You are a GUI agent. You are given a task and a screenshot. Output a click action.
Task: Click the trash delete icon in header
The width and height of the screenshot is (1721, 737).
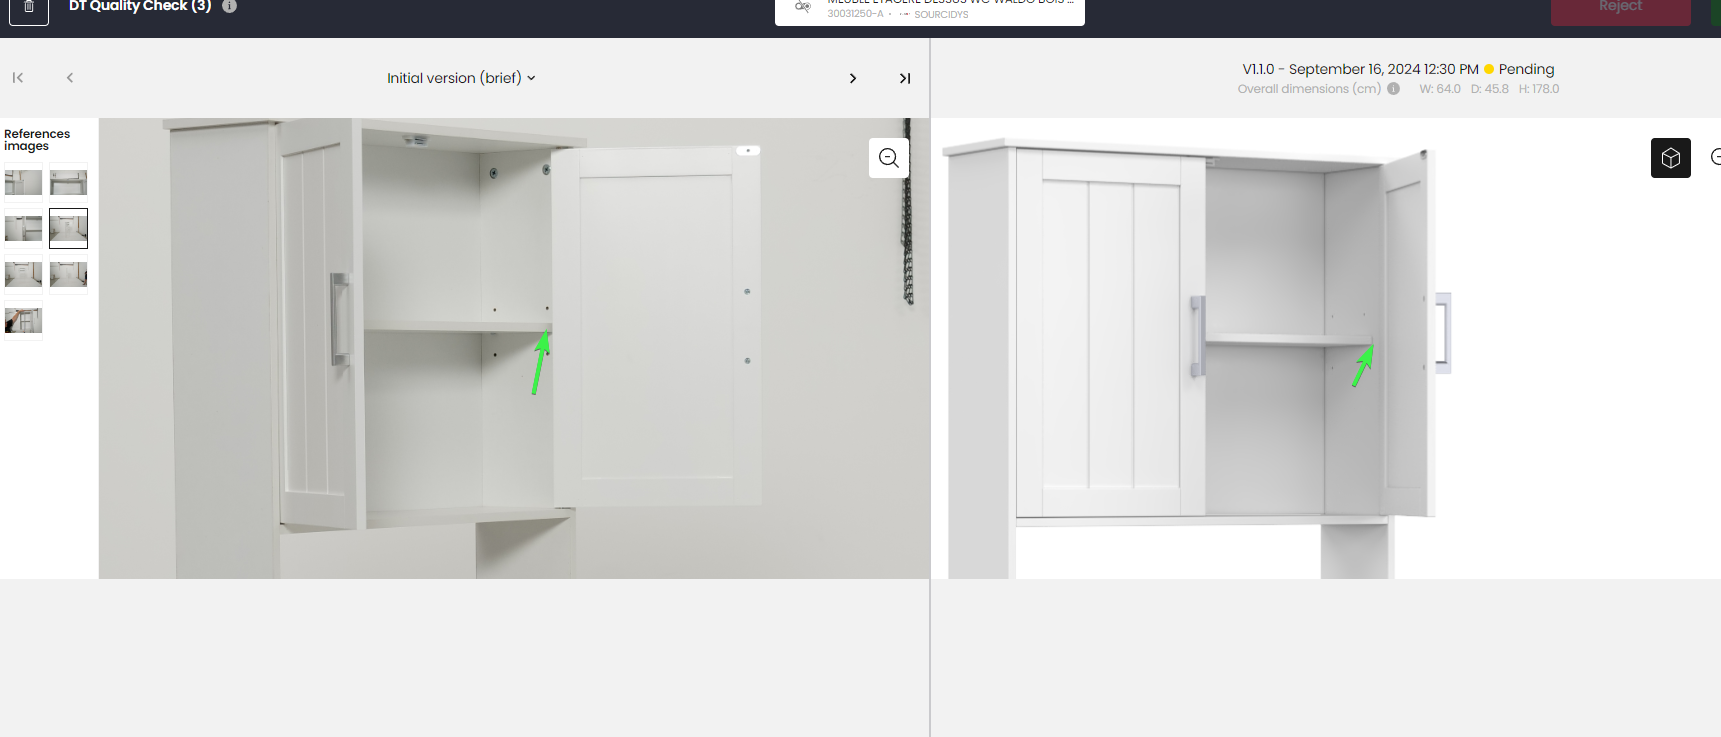tap(29, 8)
